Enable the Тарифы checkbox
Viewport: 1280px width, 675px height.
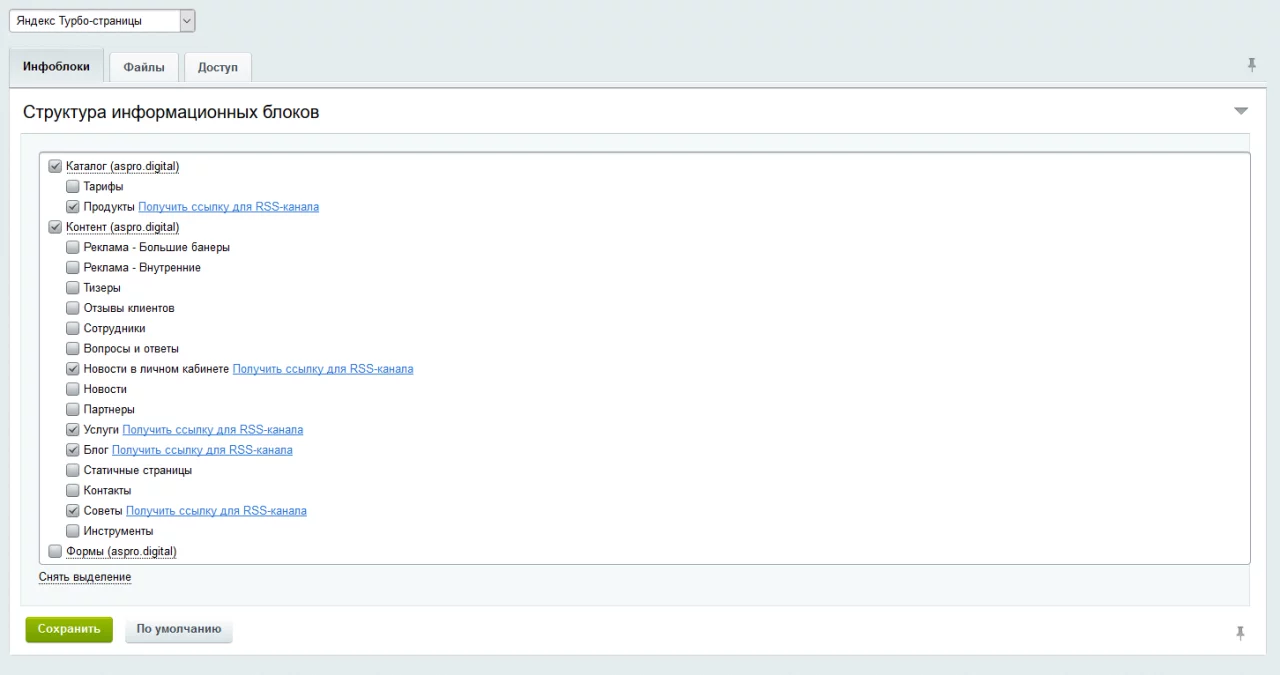pos(73,187)
